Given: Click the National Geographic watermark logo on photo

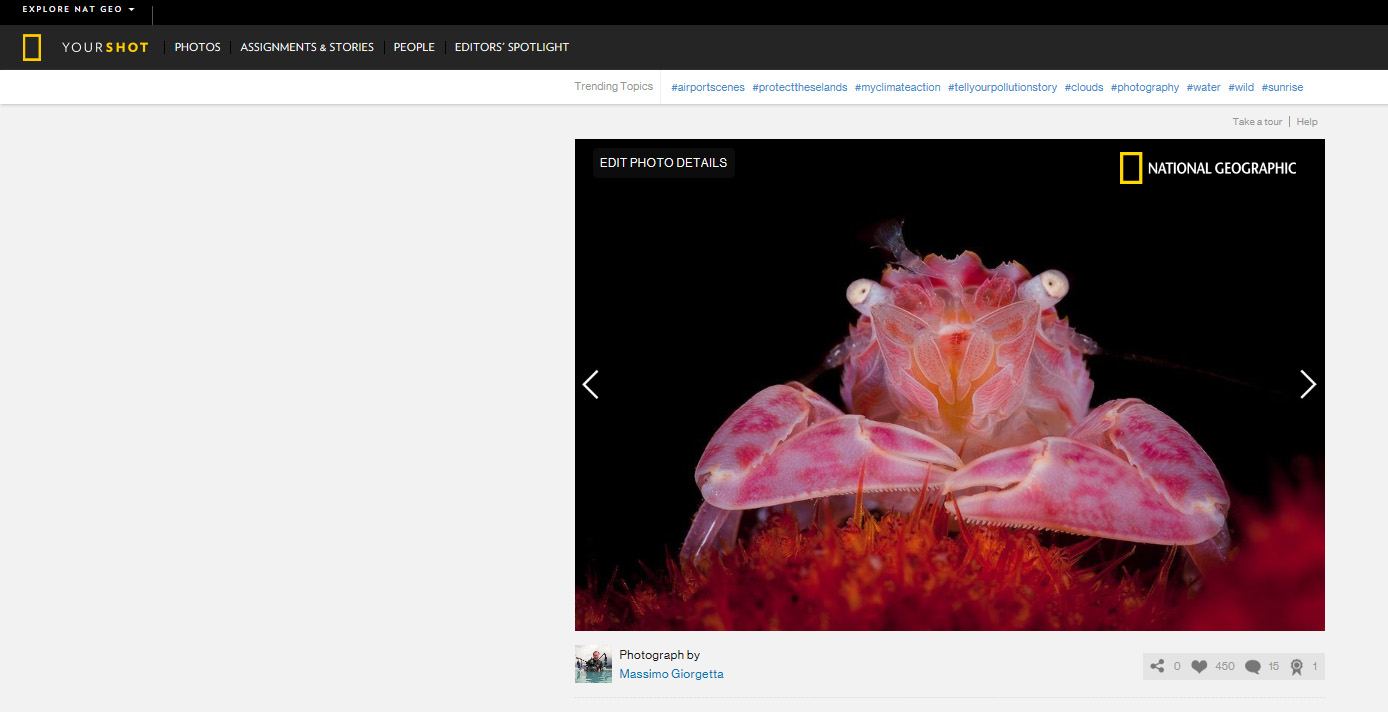Looking at the screenshot, I should 1207,168.
